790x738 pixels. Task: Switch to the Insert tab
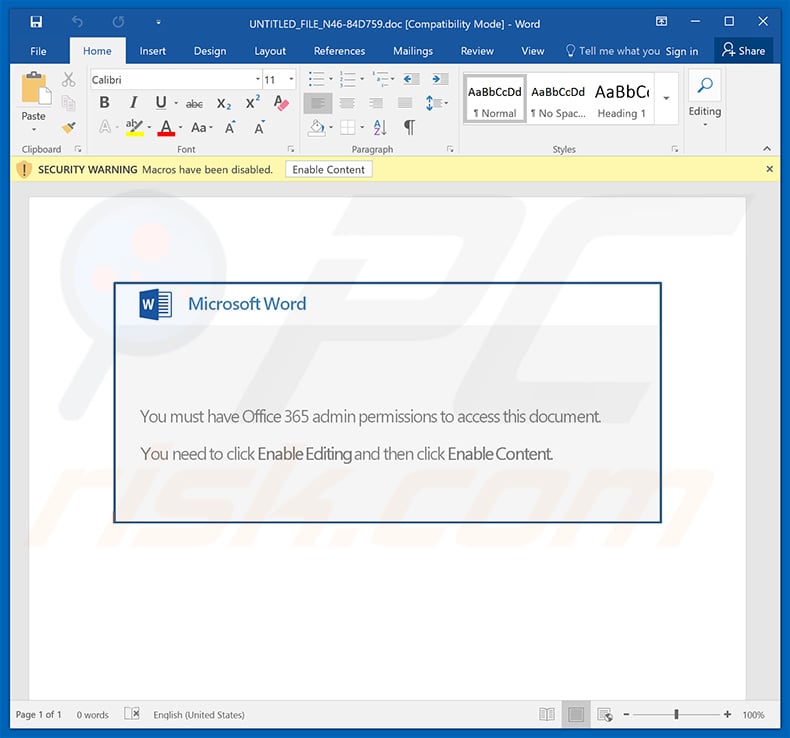pos(152,51)
